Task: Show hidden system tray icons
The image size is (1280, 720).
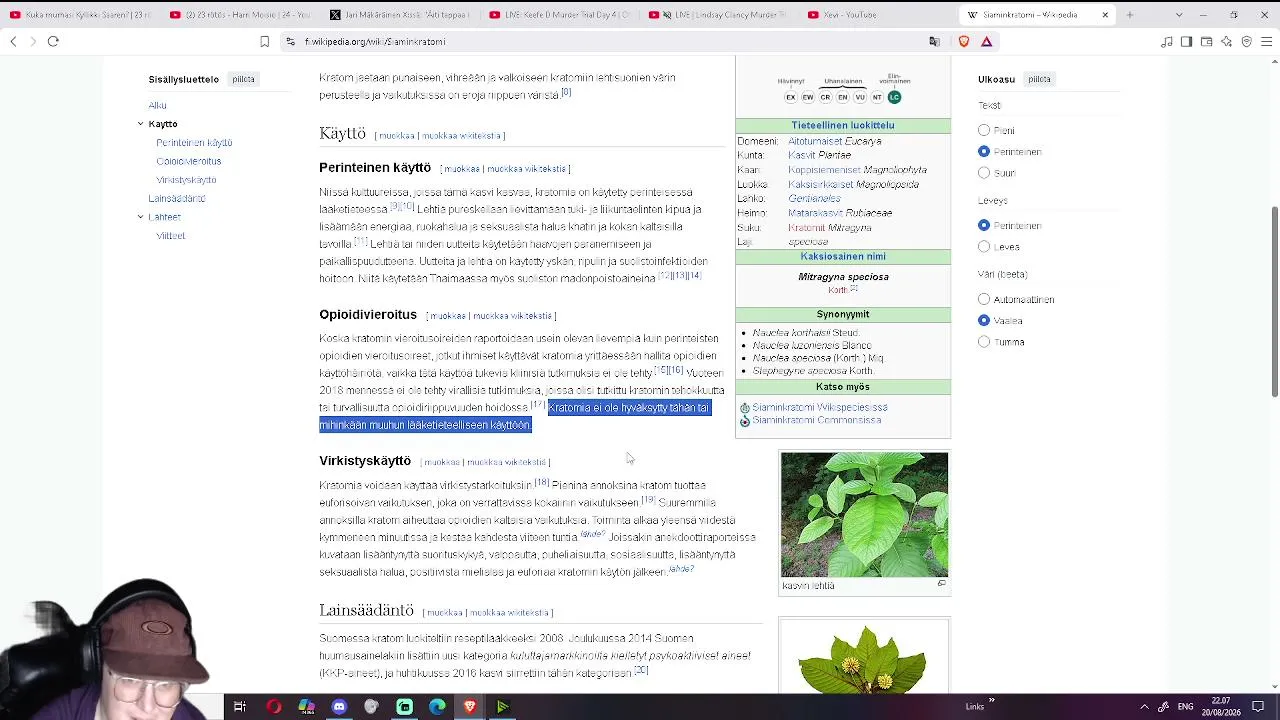Action: pyautogui.click(x=1144, y=707)
